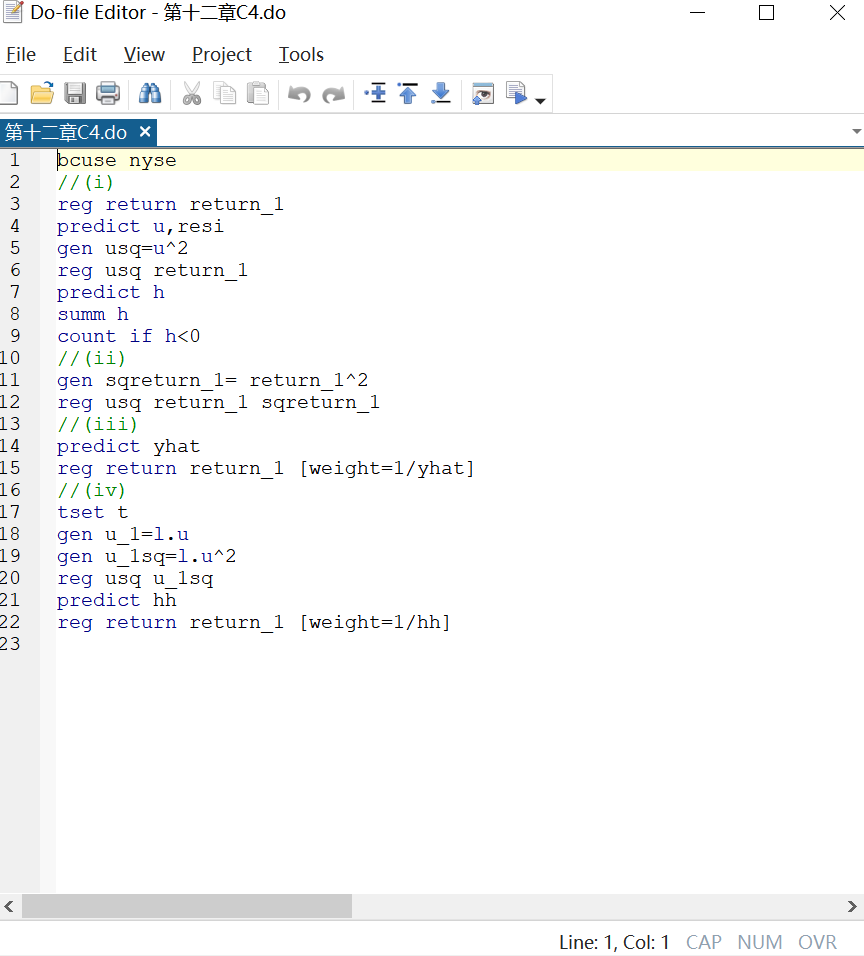This screenshot has width=864, height=956.
Task: Open the Project menu
Action: point(221,55)
